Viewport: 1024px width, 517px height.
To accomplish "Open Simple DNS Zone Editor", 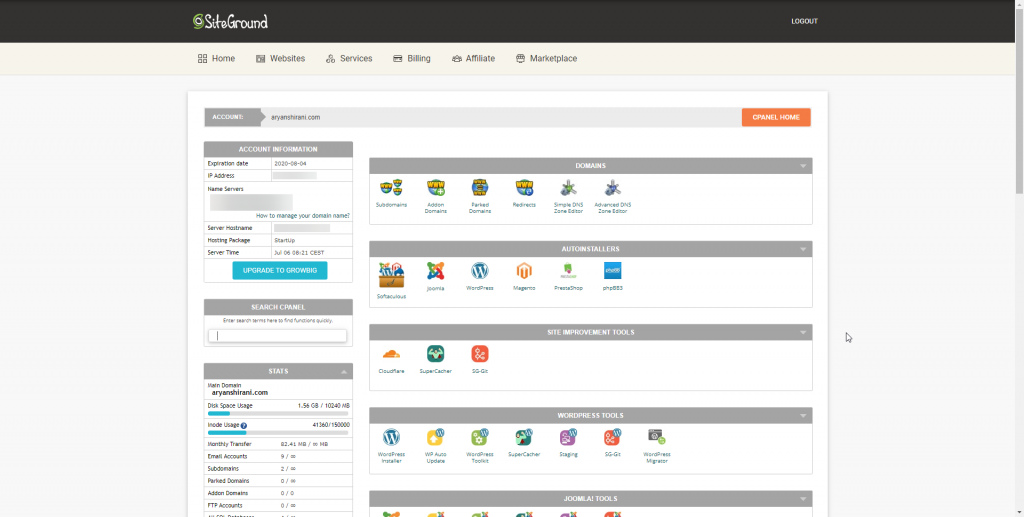I will point(568,188).
